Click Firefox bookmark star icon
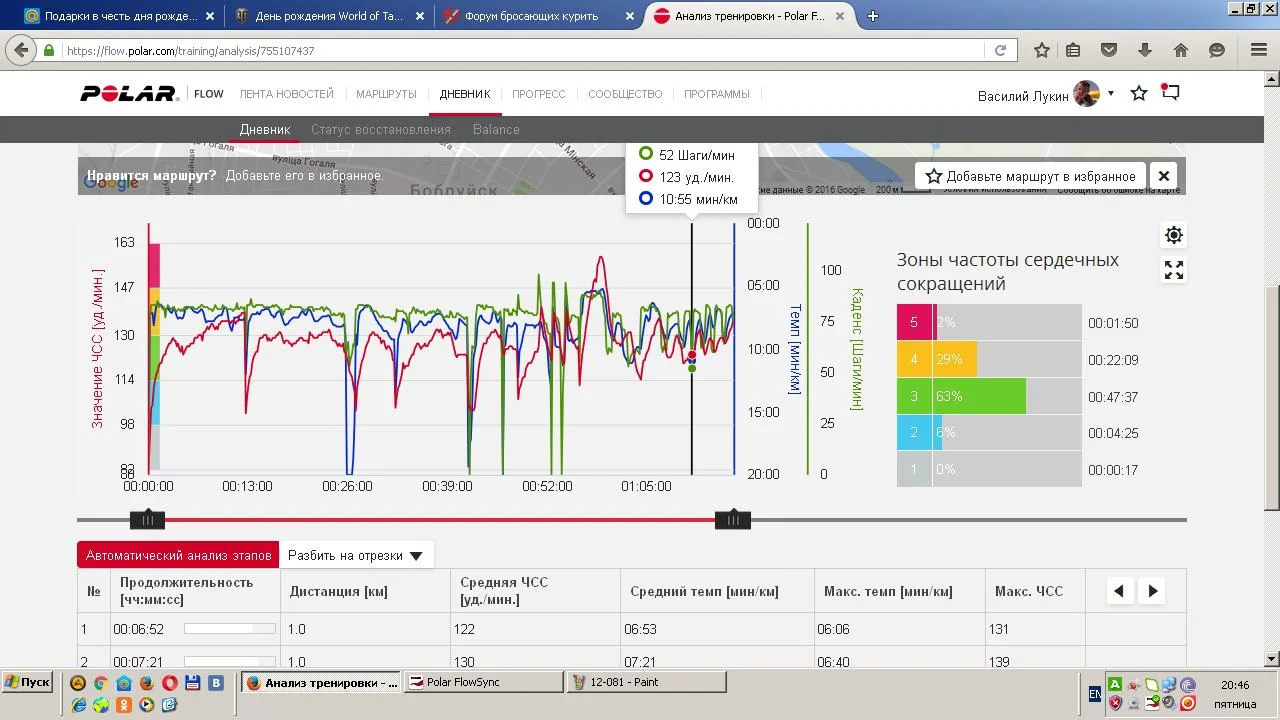This screenshot has width=1280, height=720. (x=1042, y=50)
